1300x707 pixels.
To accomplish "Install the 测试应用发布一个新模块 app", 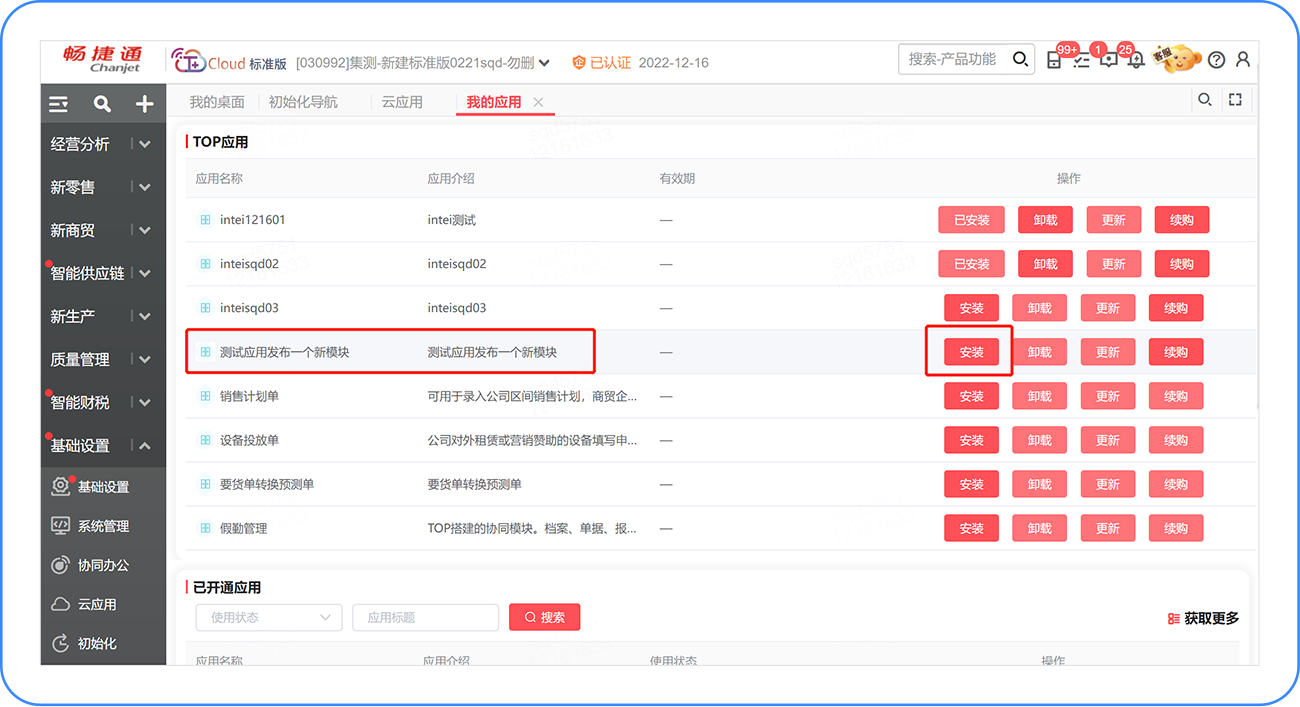I will [x=971, y=352].
